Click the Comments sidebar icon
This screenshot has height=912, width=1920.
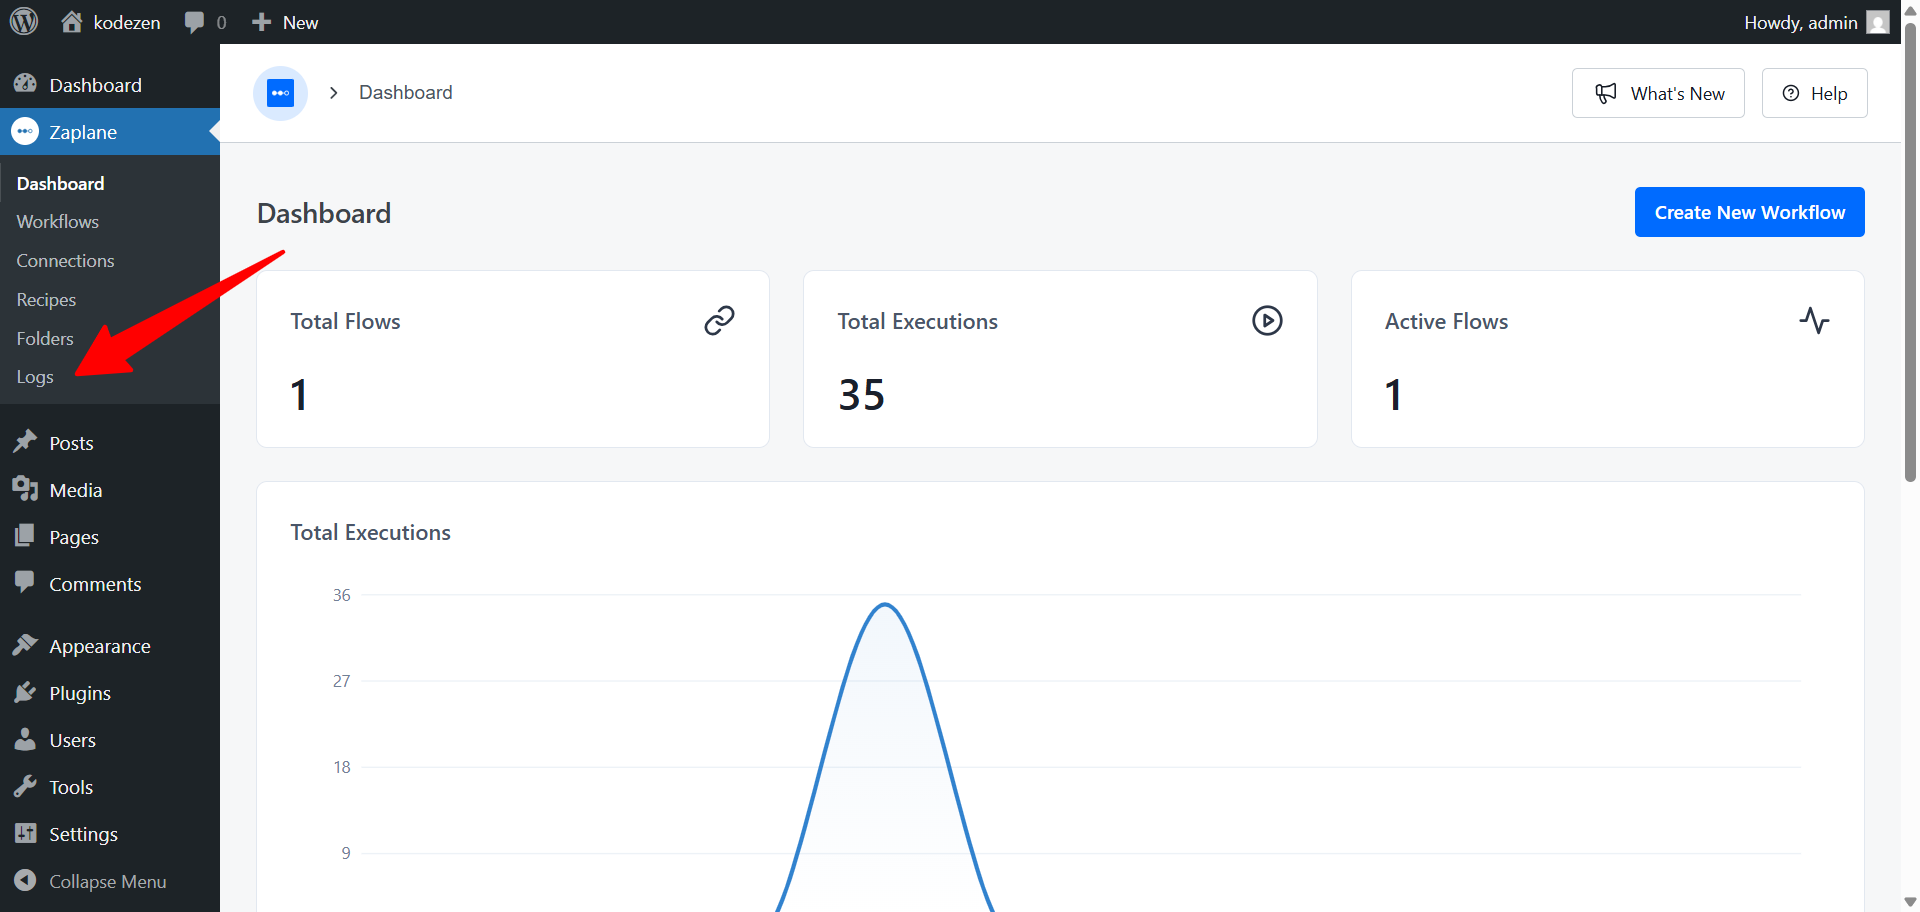(x=25, y=583)
